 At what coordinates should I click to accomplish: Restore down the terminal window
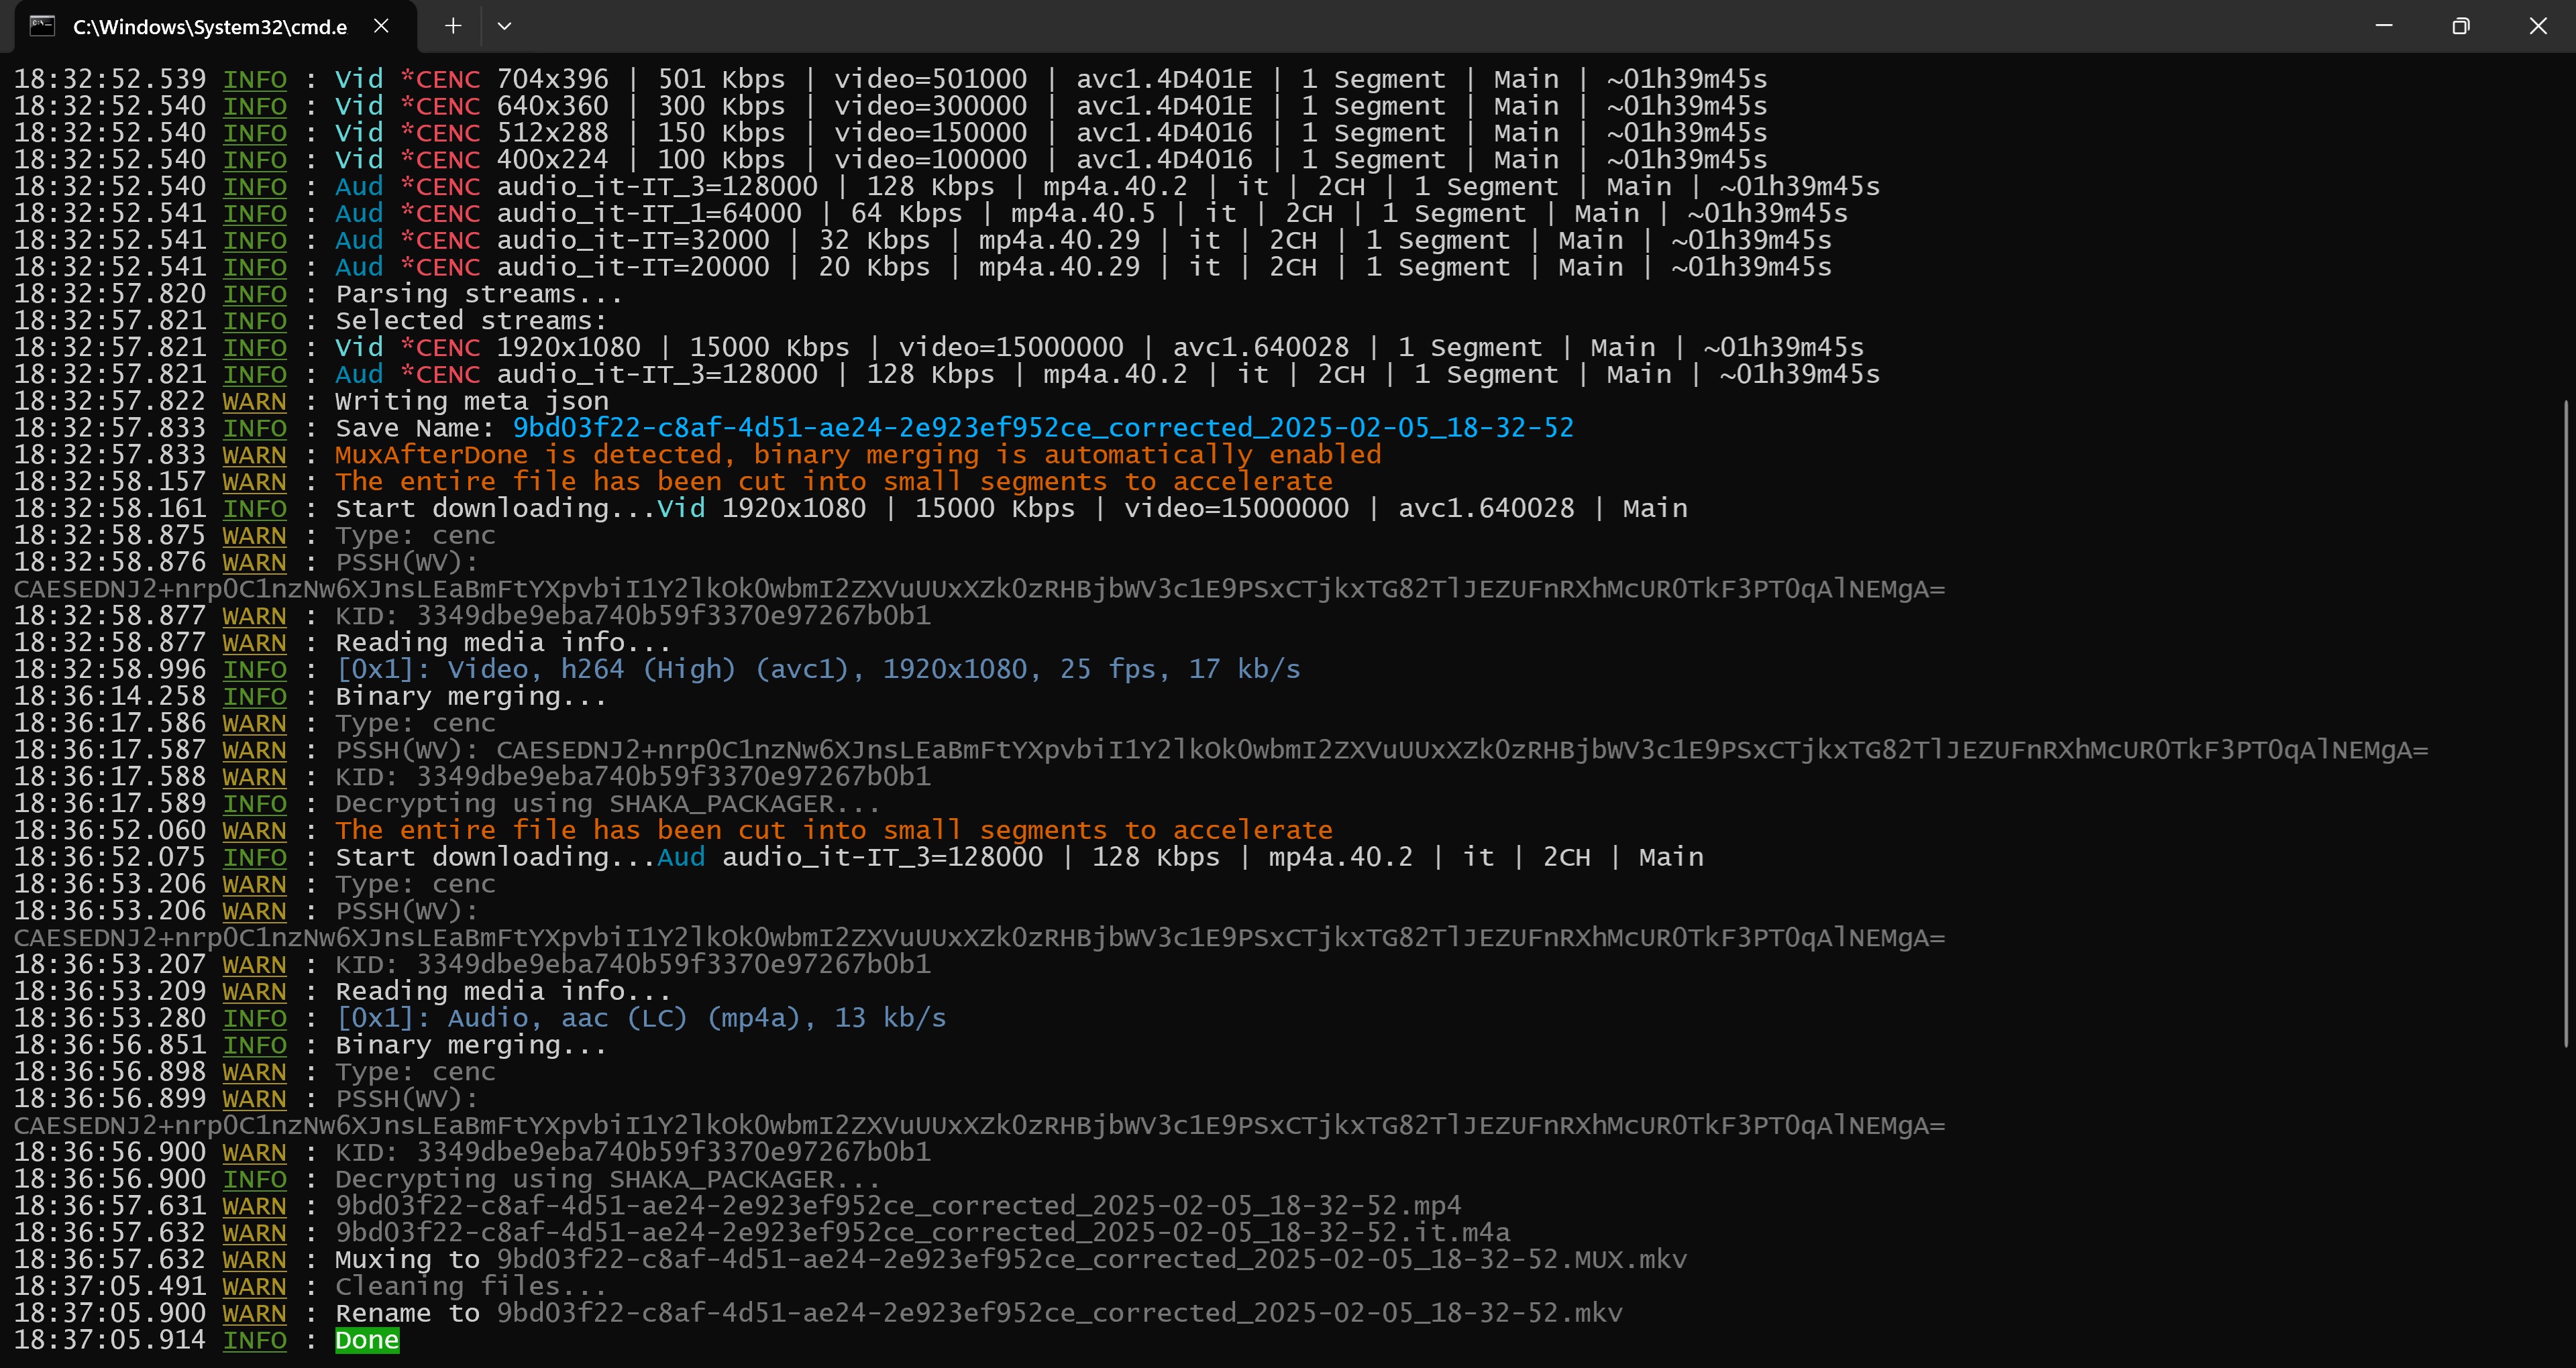coord(2461,26)
